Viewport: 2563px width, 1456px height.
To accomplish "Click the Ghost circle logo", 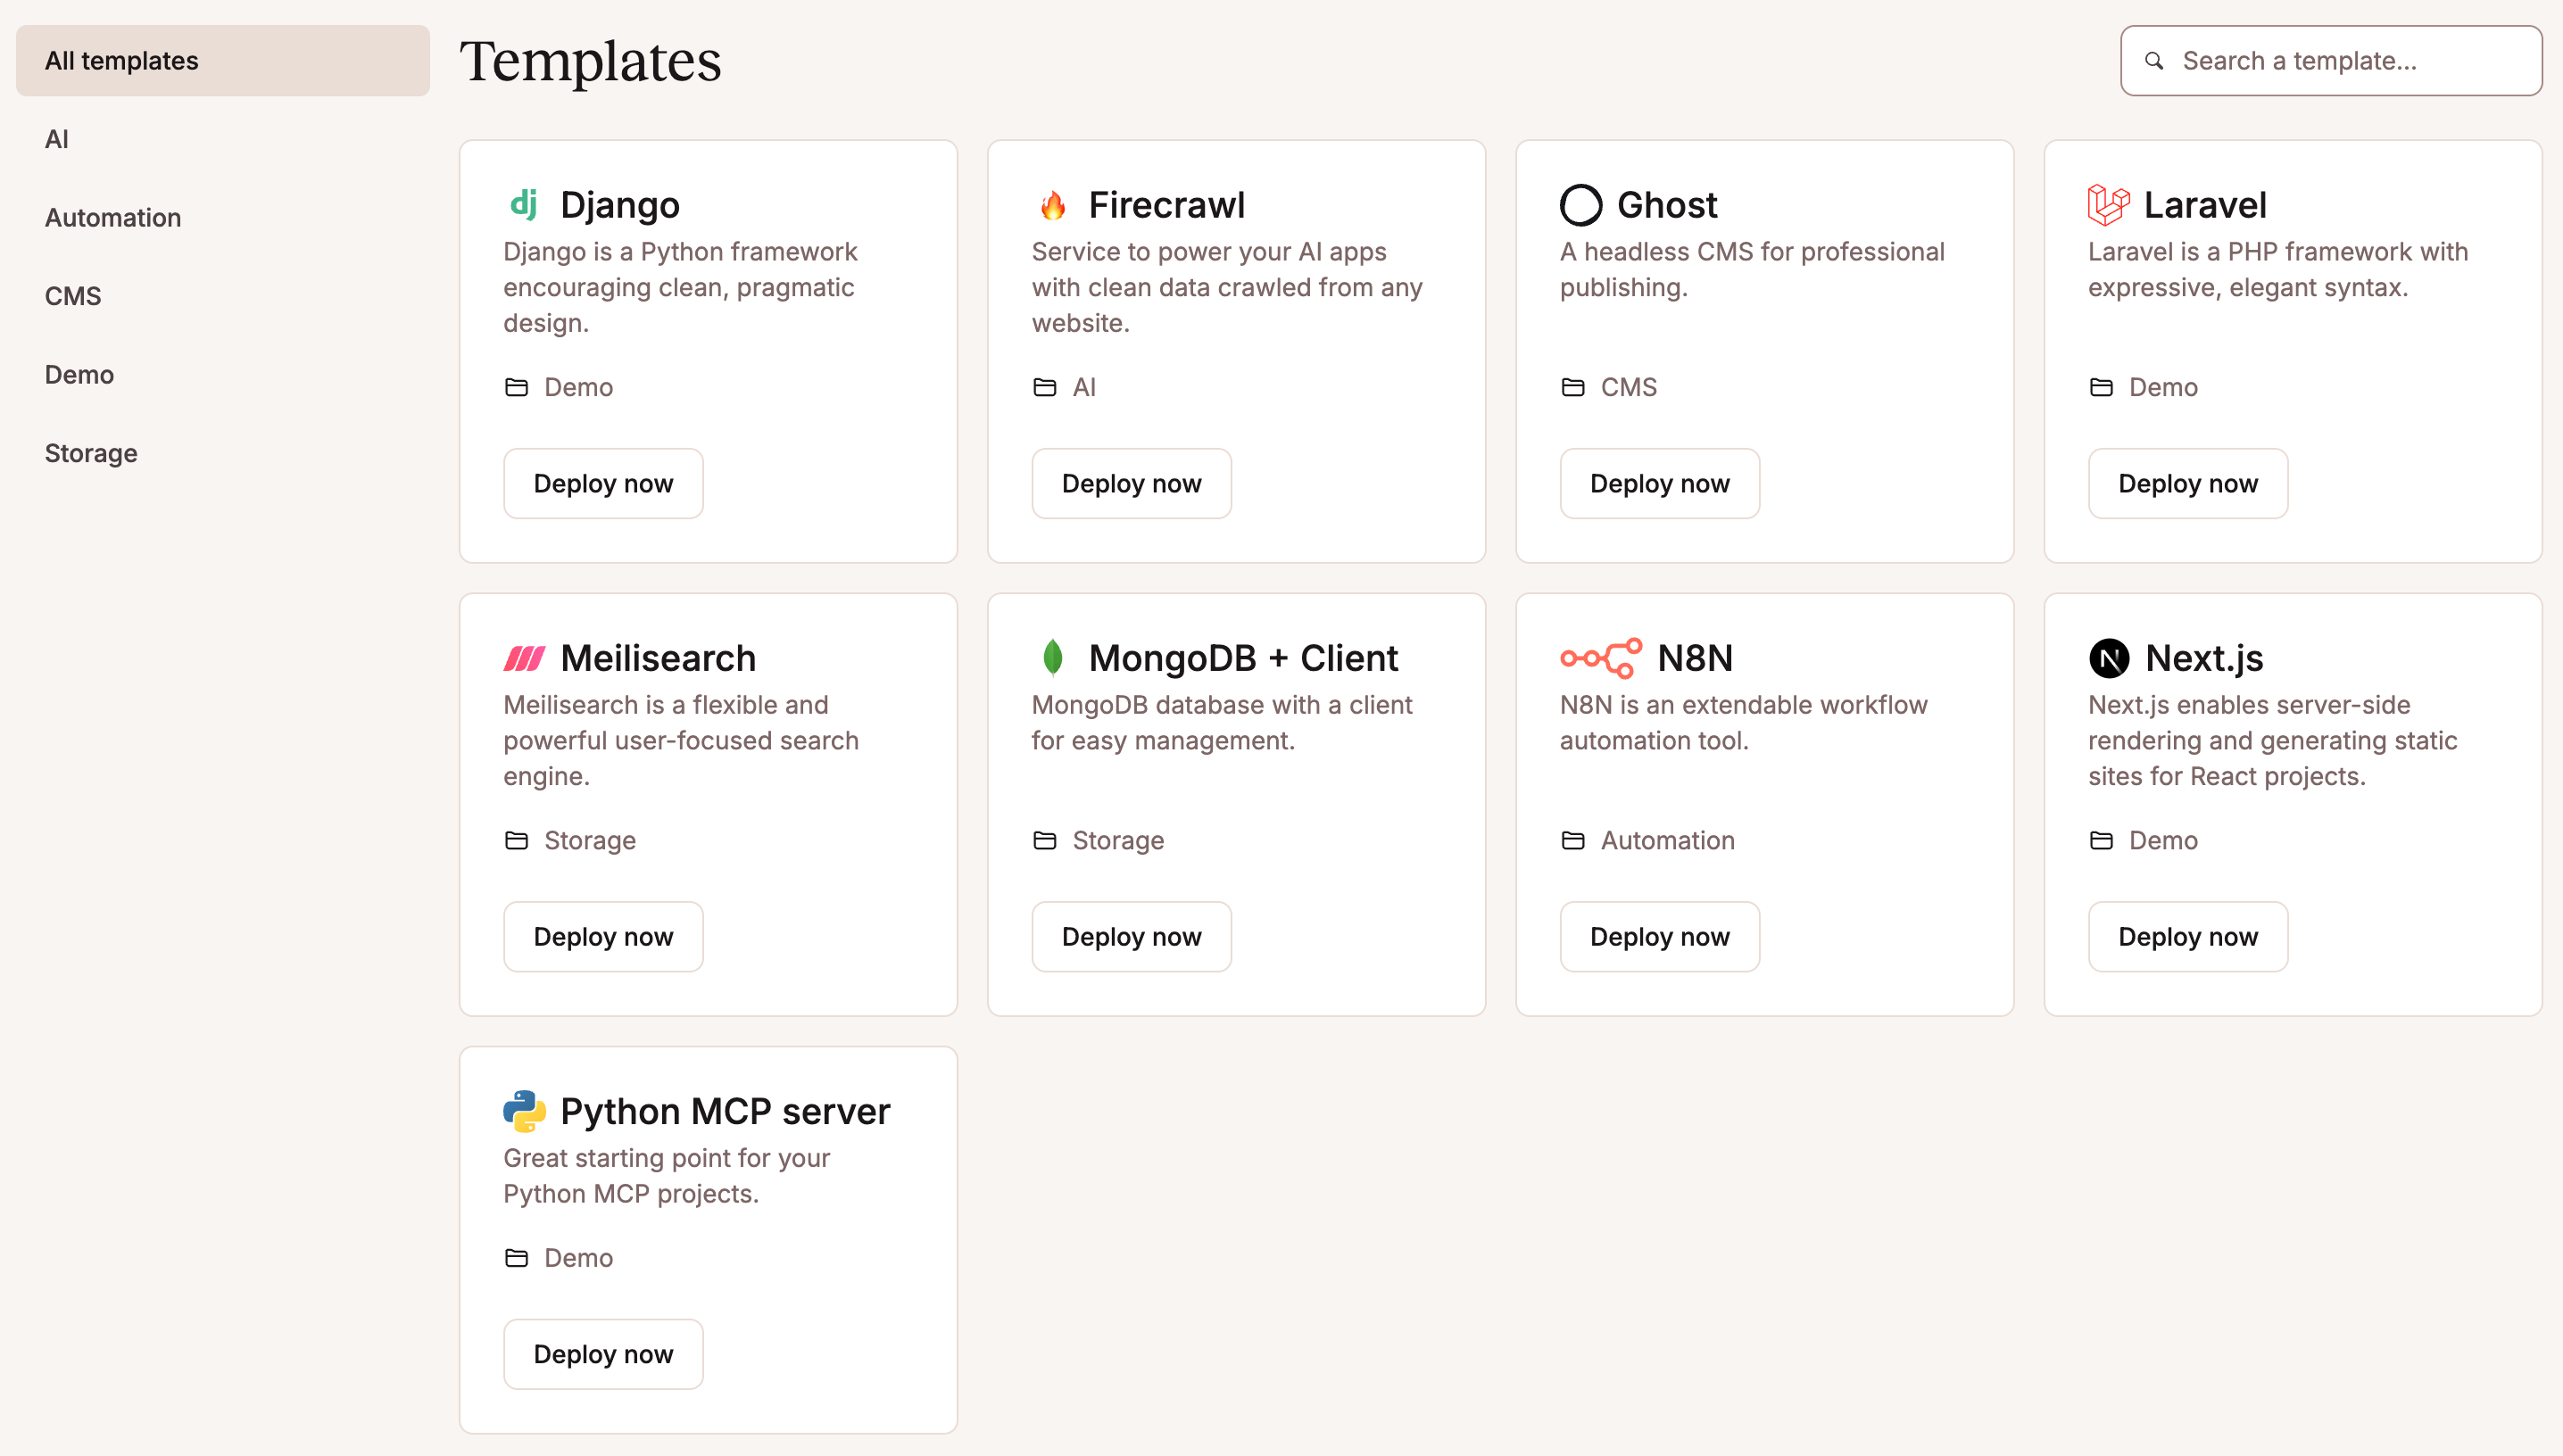I will click(x=1580, y=205).
